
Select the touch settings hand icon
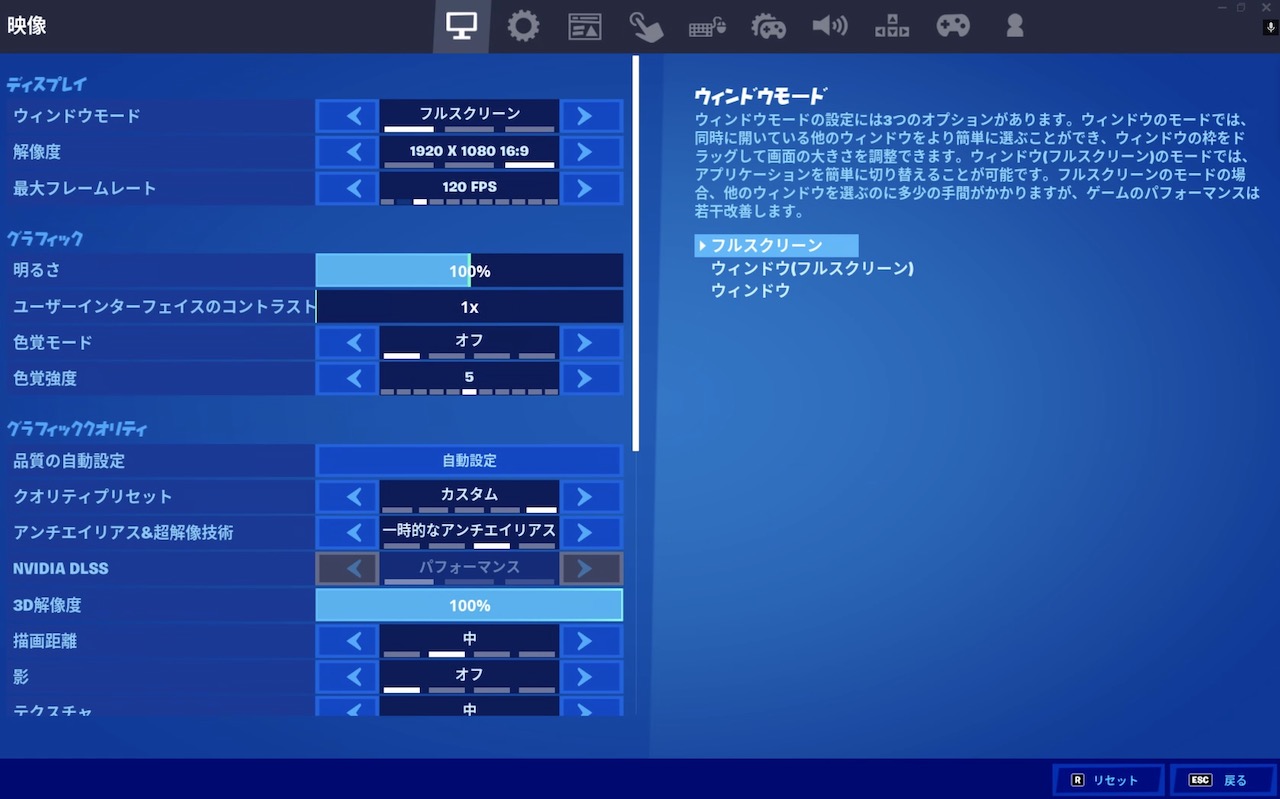click(646, 25)
